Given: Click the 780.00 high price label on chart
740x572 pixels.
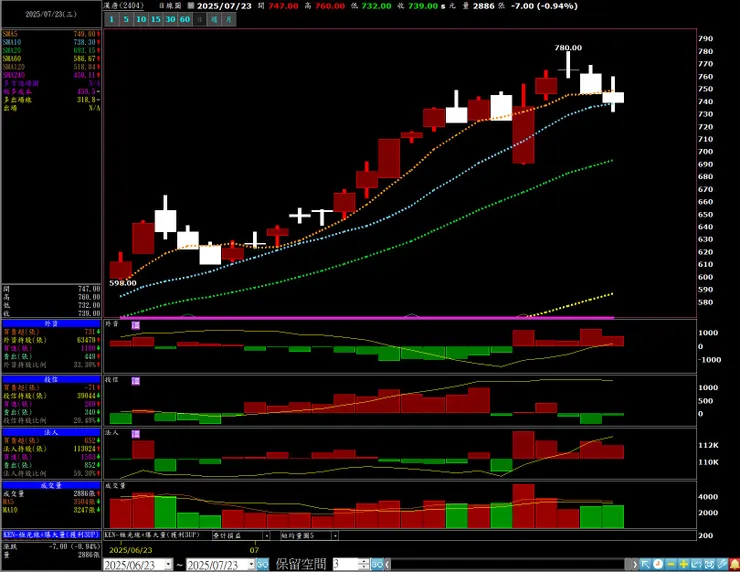Looking at the screenshot, I should pyautogui.click(x=568, y=48).
